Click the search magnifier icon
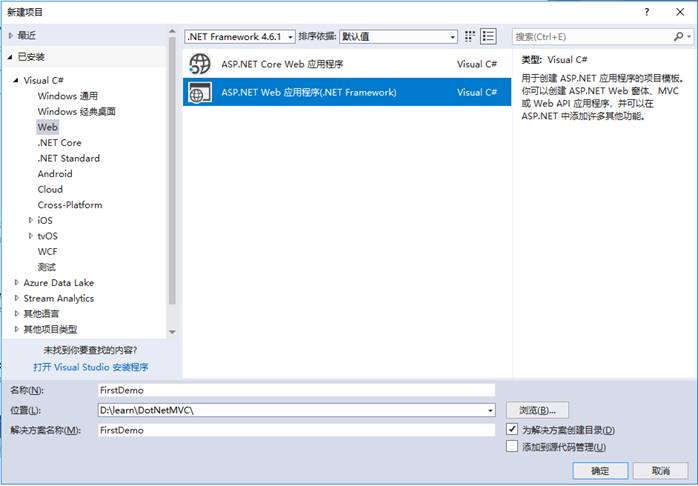 pos(678,36)
